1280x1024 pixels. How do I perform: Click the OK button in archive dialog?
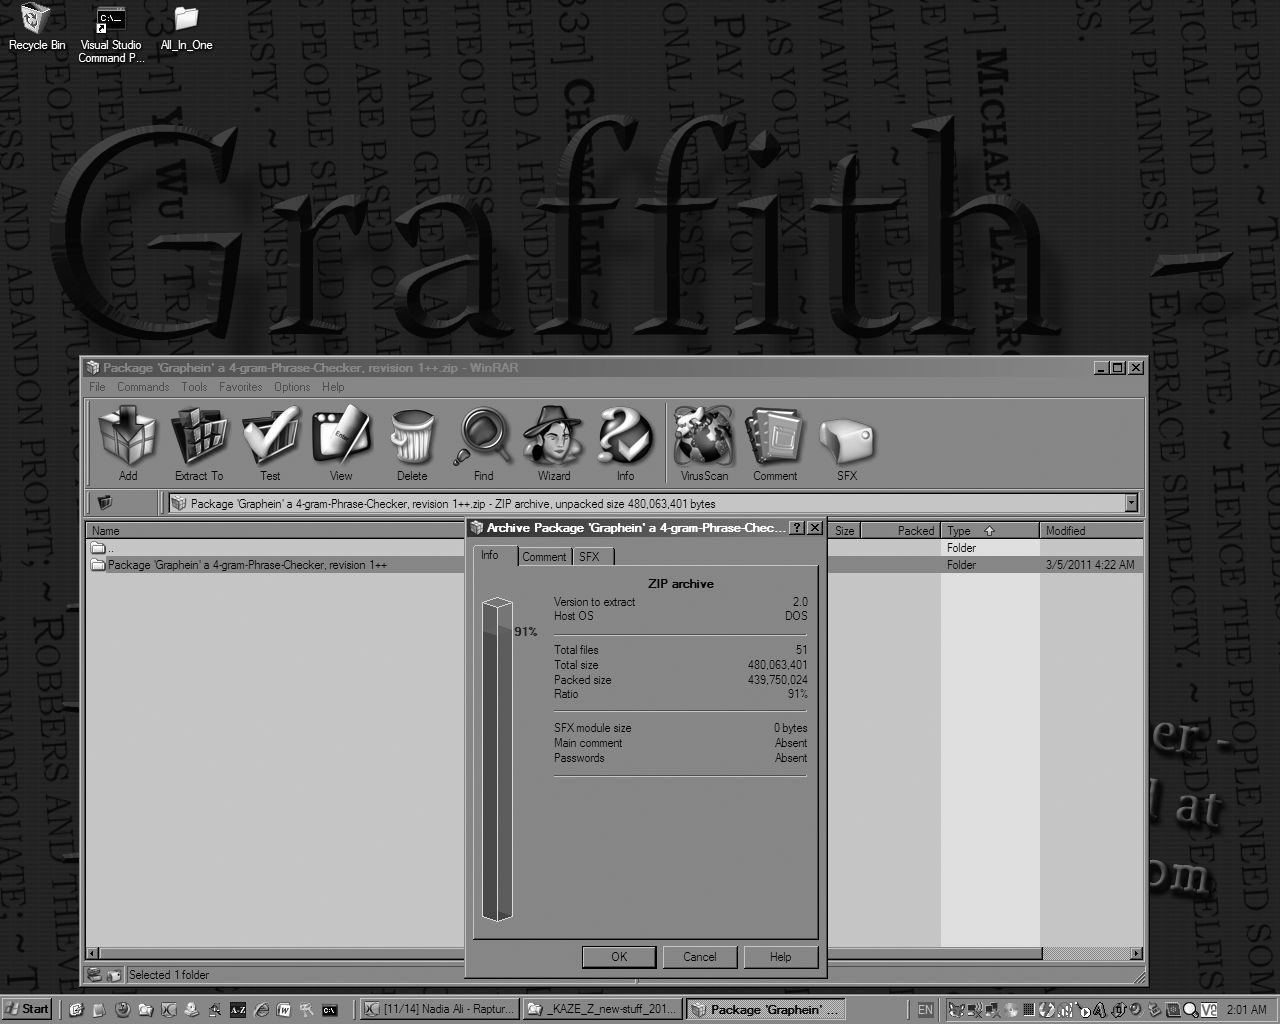coord(619,957)
